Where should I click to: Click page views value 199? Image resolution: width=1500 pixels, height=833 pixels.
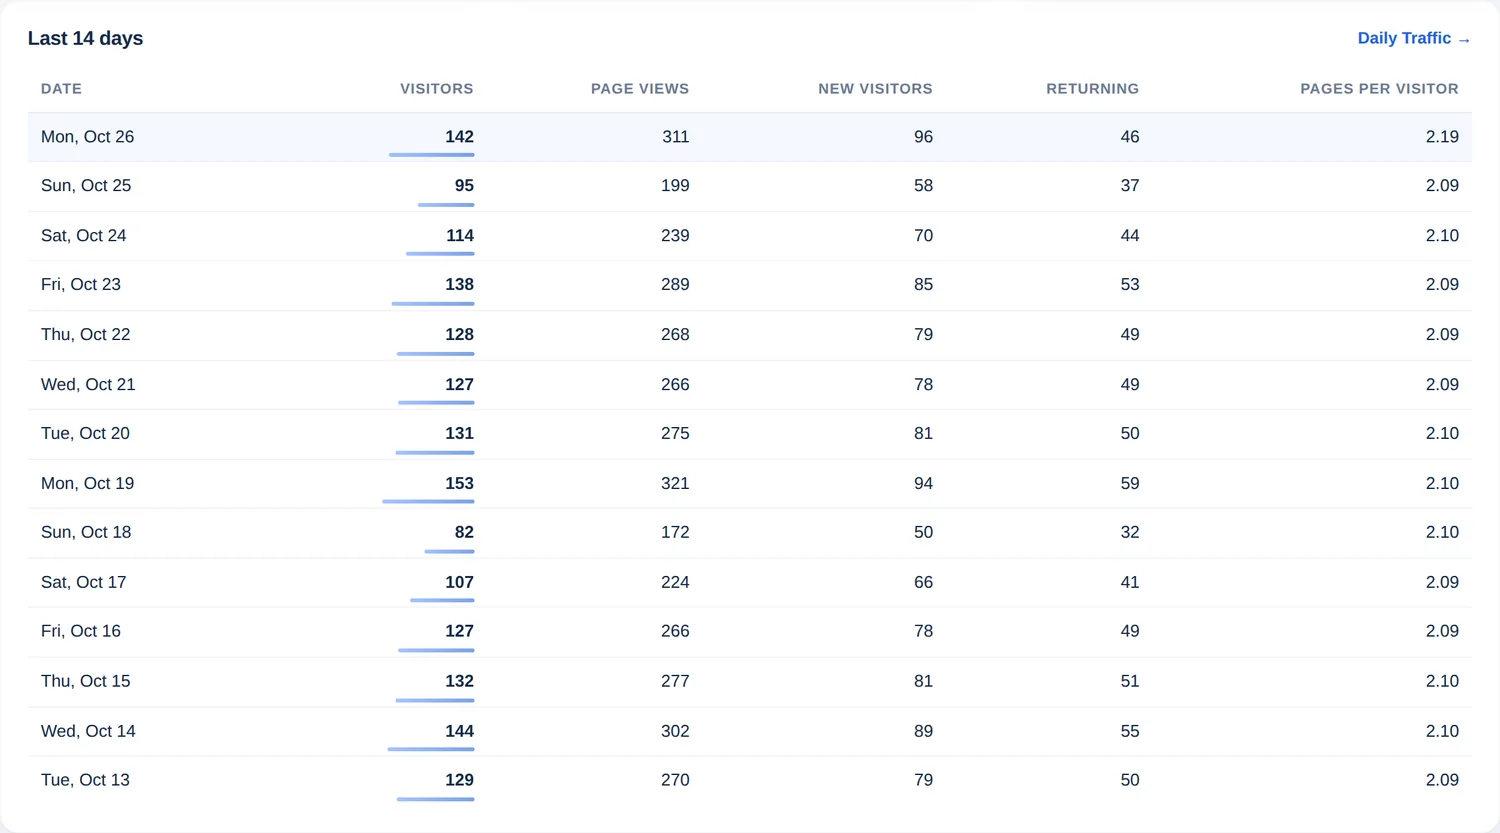pyautogui.click(x=675, y=186)
